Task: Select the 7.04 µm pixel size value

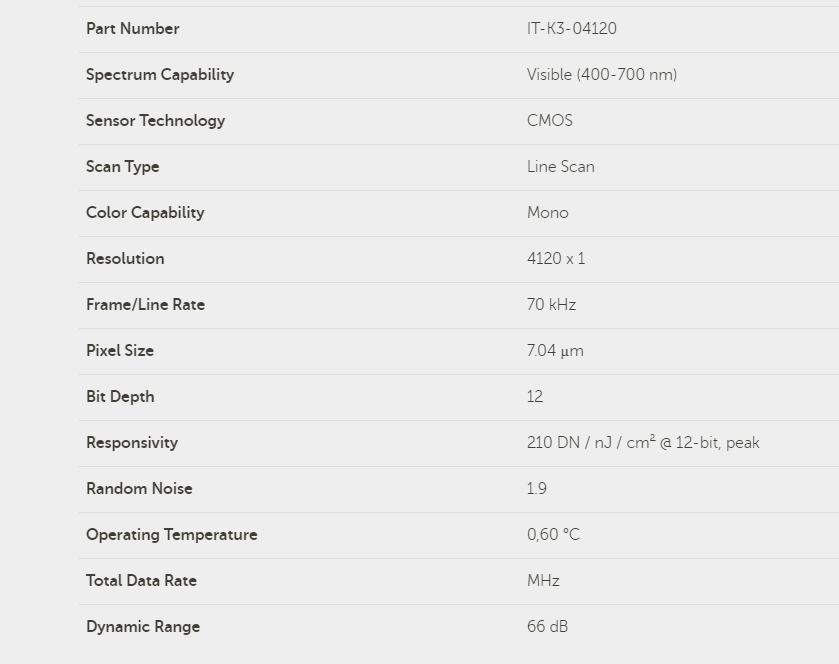Action: [555, 351]
